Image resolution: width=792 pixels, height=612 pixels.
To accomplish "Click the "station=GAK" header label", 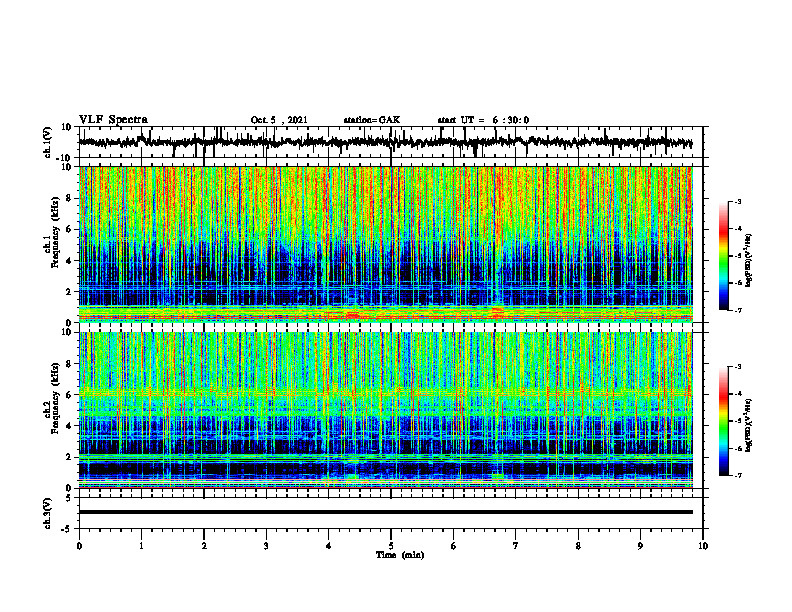I will 372,120.
